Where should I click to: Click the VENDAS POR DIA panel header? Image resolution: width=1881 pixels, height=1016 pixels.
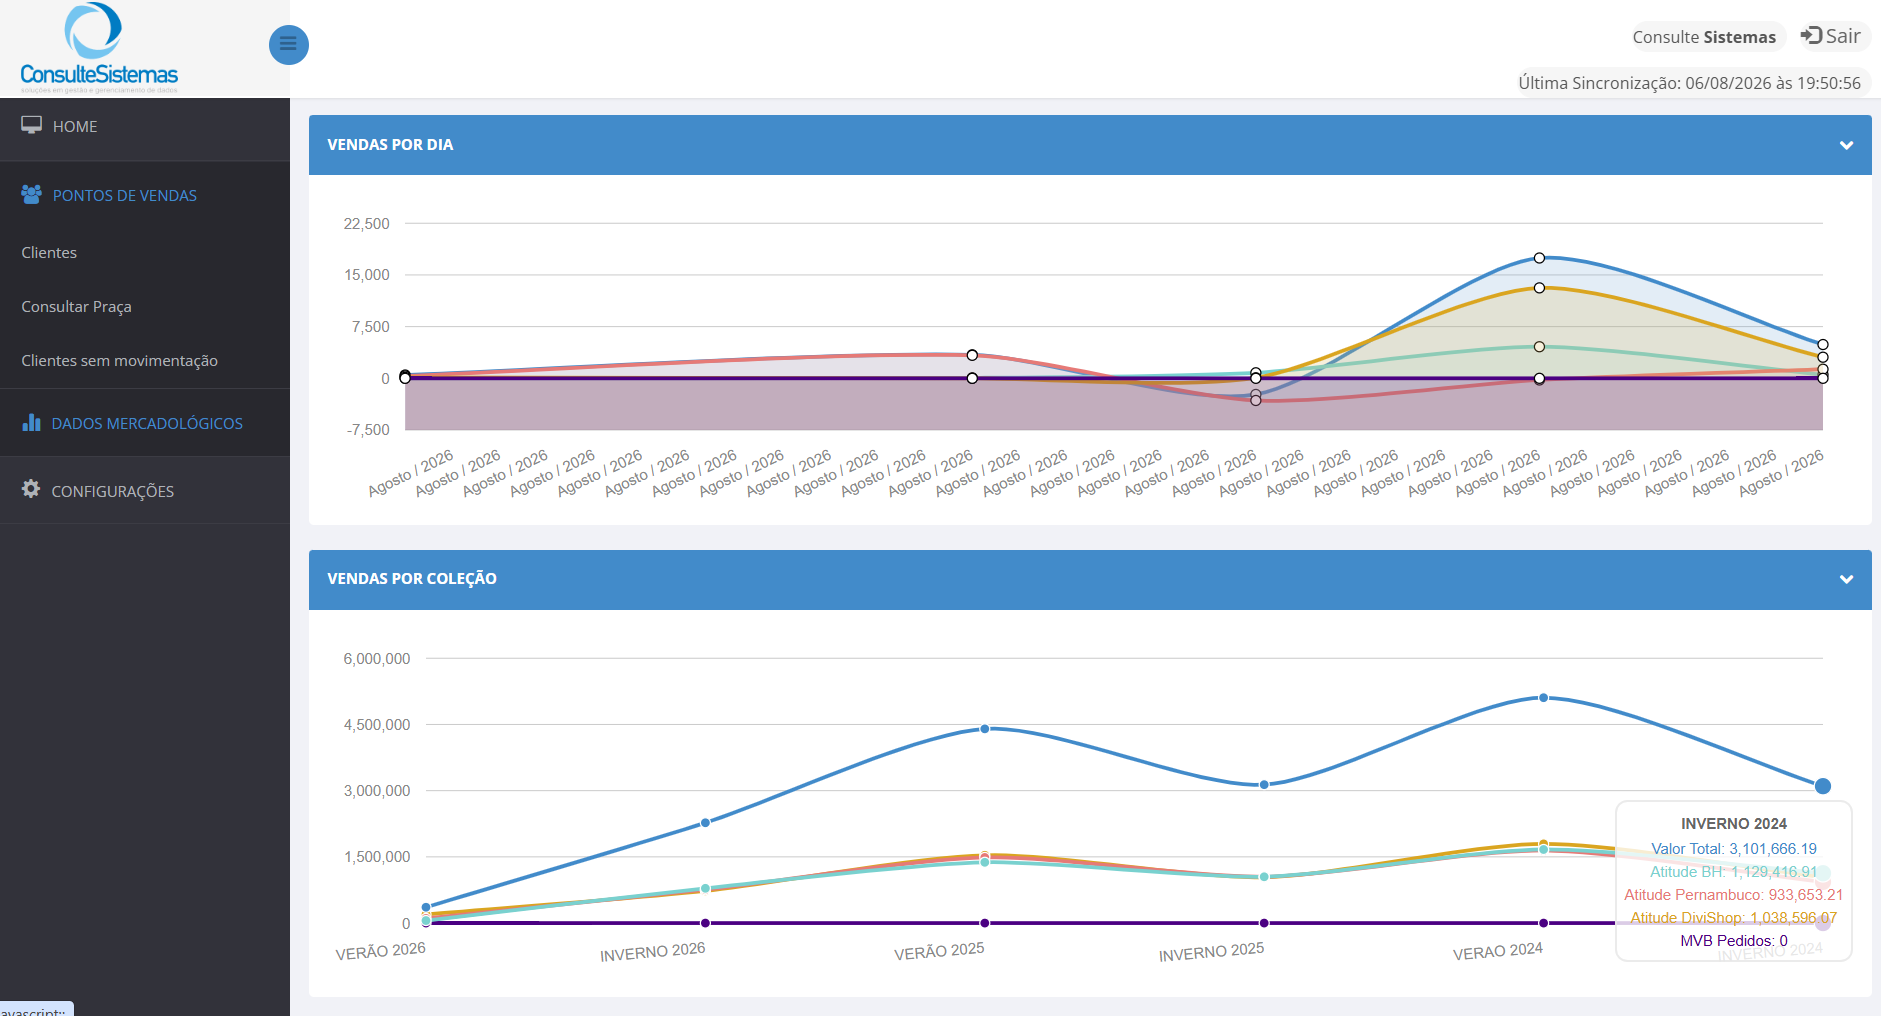click(1090, 145)
